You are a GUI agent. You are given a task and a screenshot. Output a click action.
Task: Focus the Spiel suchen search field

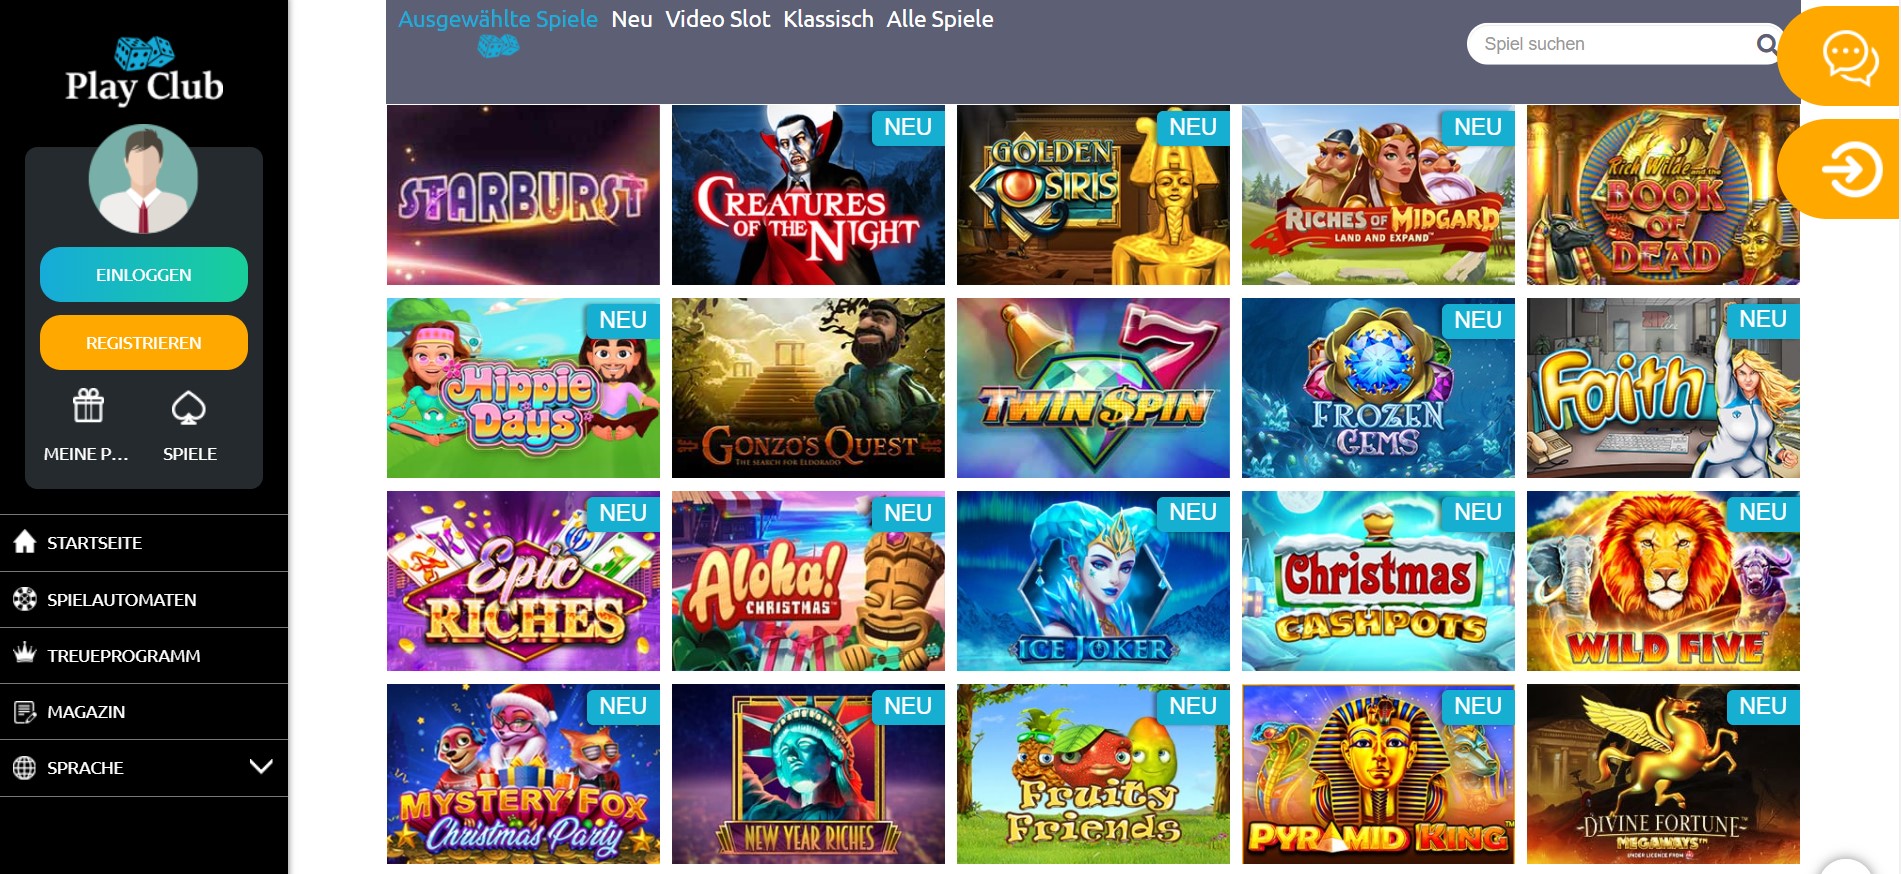(1615, 44)
